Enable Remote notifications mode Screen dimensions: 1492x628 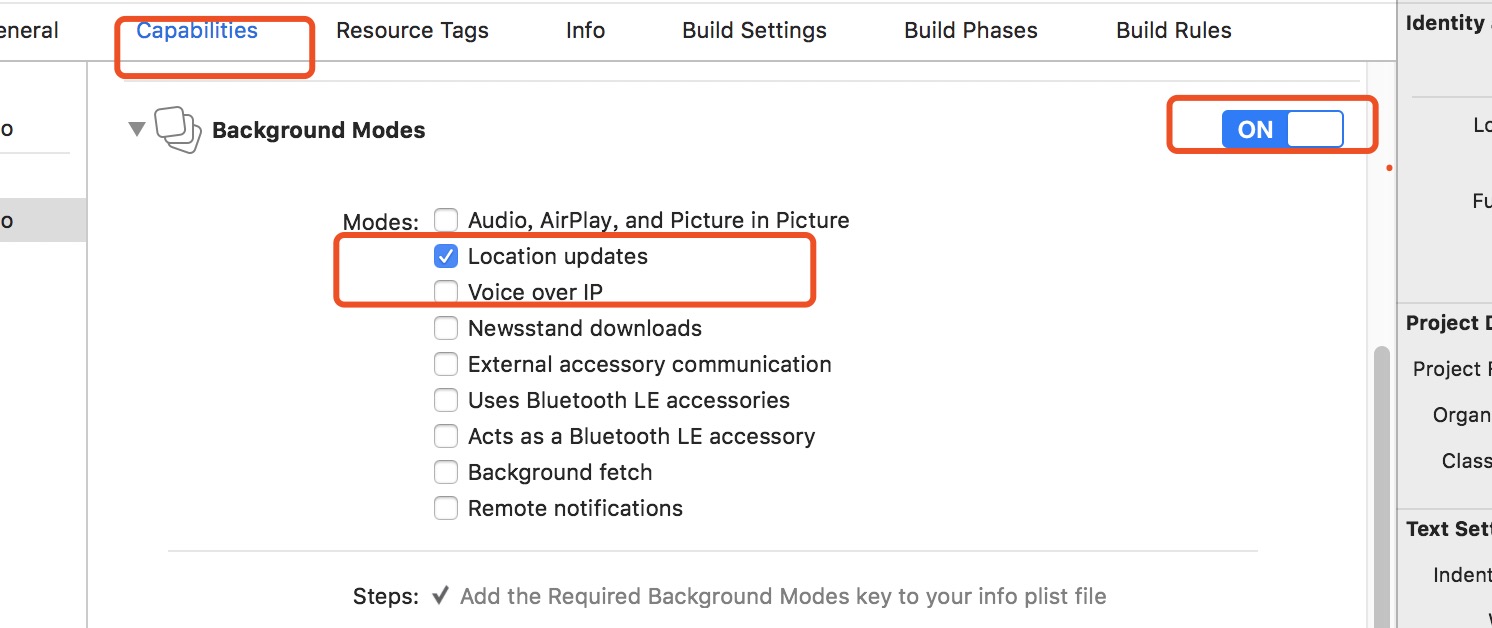click(446, 508)
